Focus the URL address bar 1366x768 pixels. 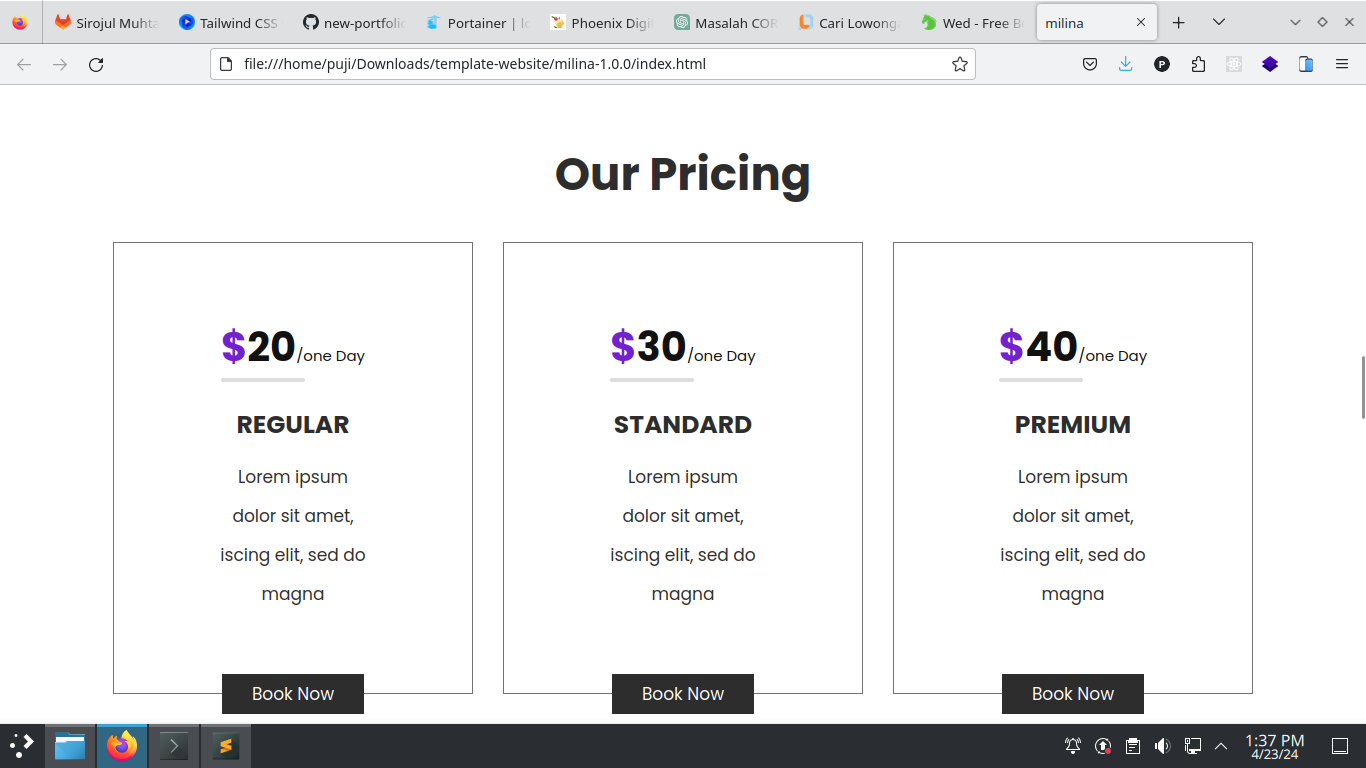pos(592,64)
